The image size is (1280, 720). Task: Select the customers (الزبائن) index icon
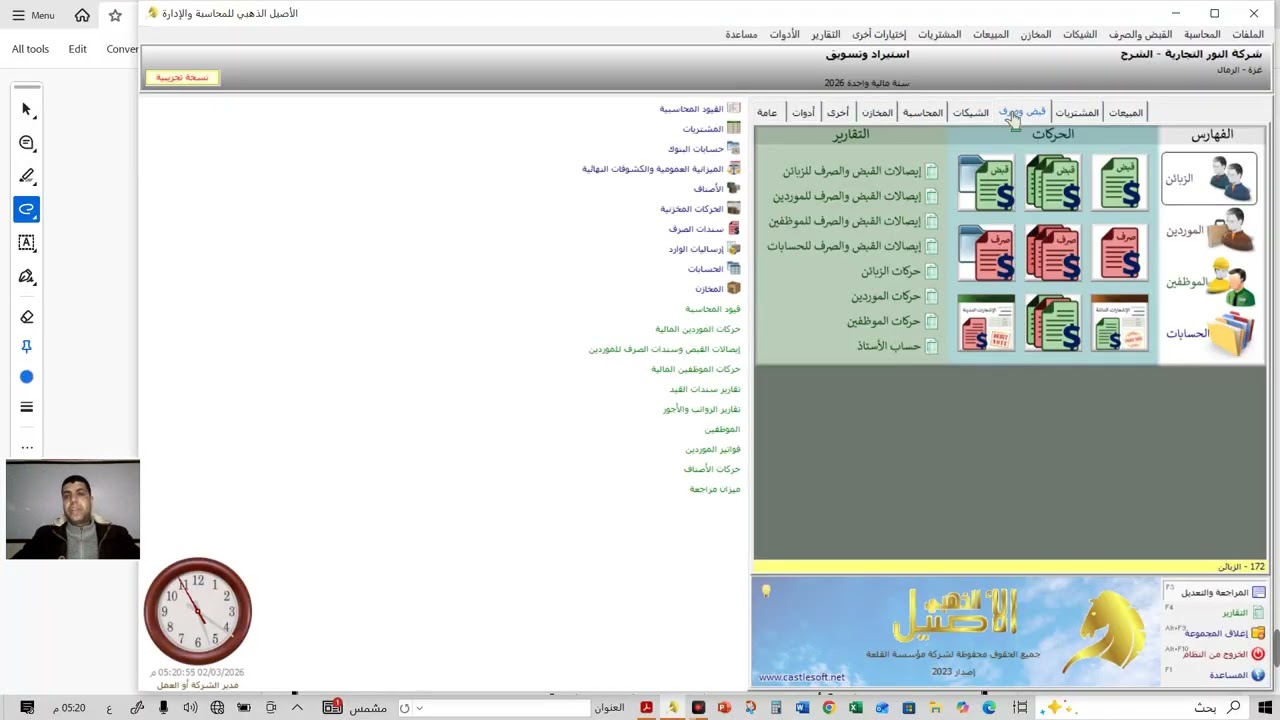click(x=1209, y=178)
